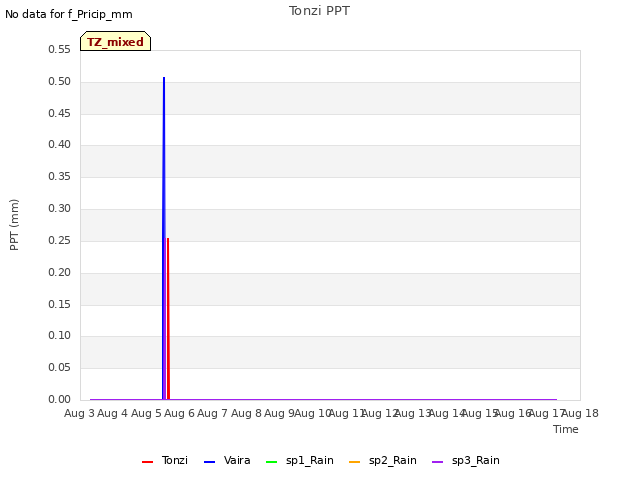
Task: Click the Aug 6 x-axis tick label
Action: click(180, 413)
